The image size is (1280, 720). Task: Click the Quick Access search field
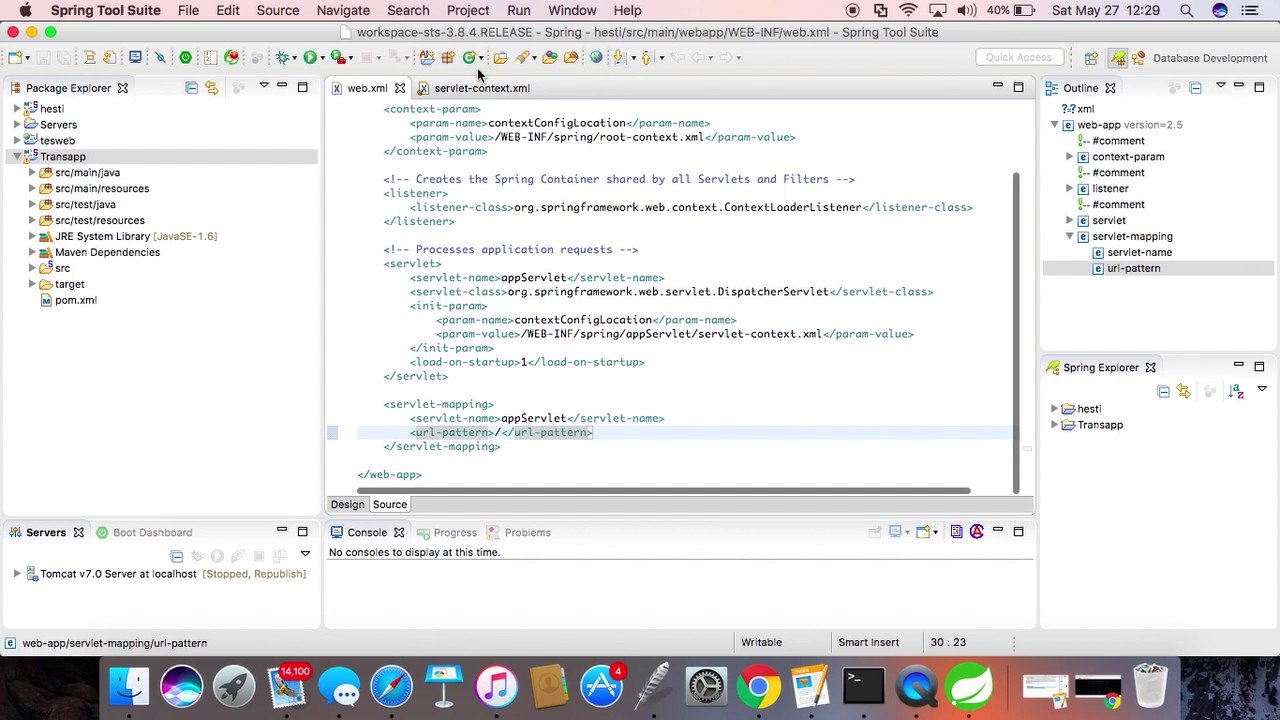1018,57
